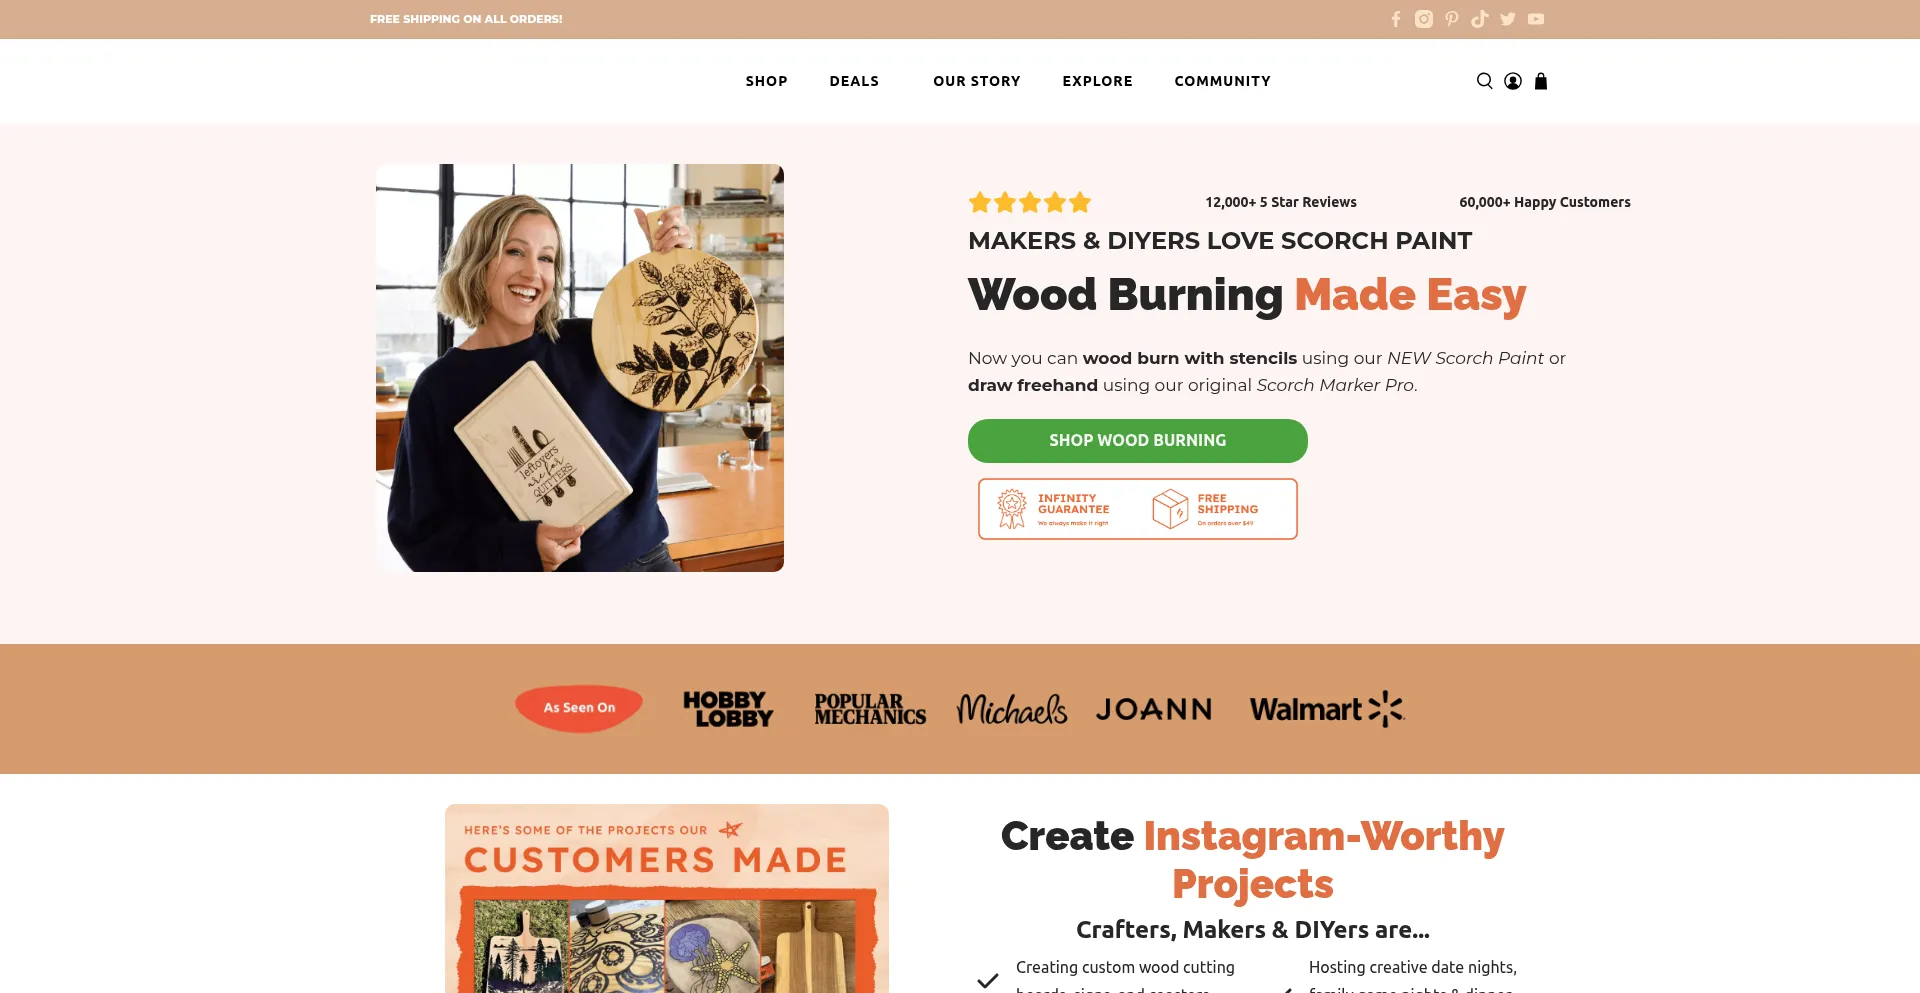1920x993 pixels.
Task: Open the TikTok social icon
Action: [1480, 19]
